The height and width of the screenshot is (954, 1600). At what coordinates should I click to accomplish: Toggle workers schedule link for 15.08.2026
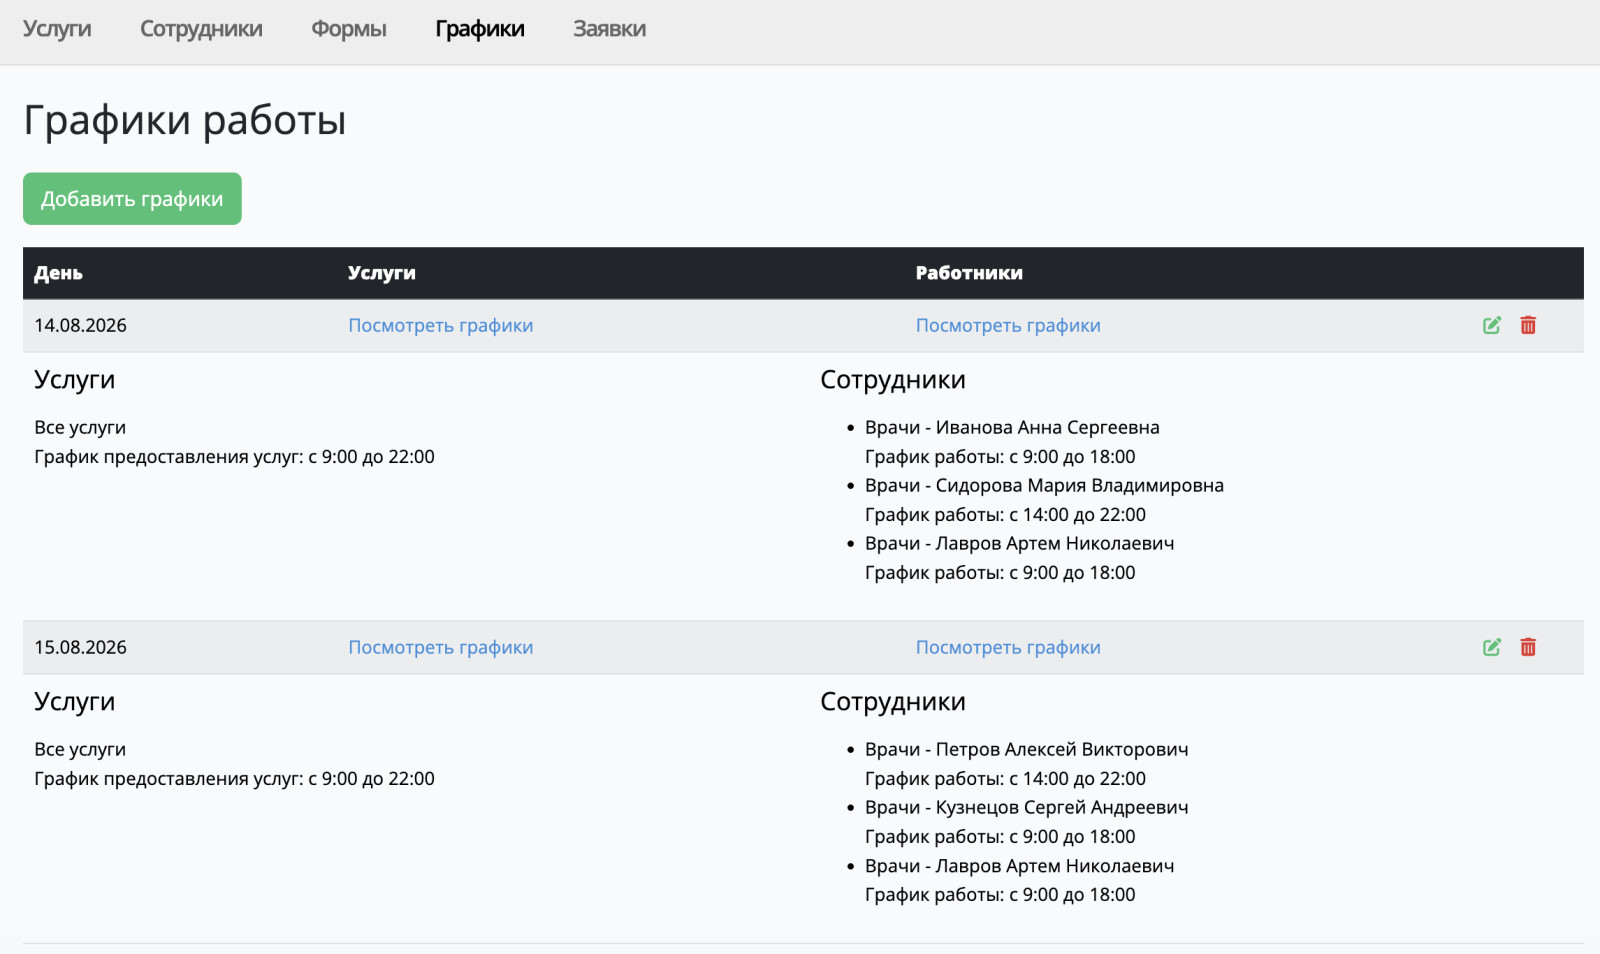(1008, 647)
